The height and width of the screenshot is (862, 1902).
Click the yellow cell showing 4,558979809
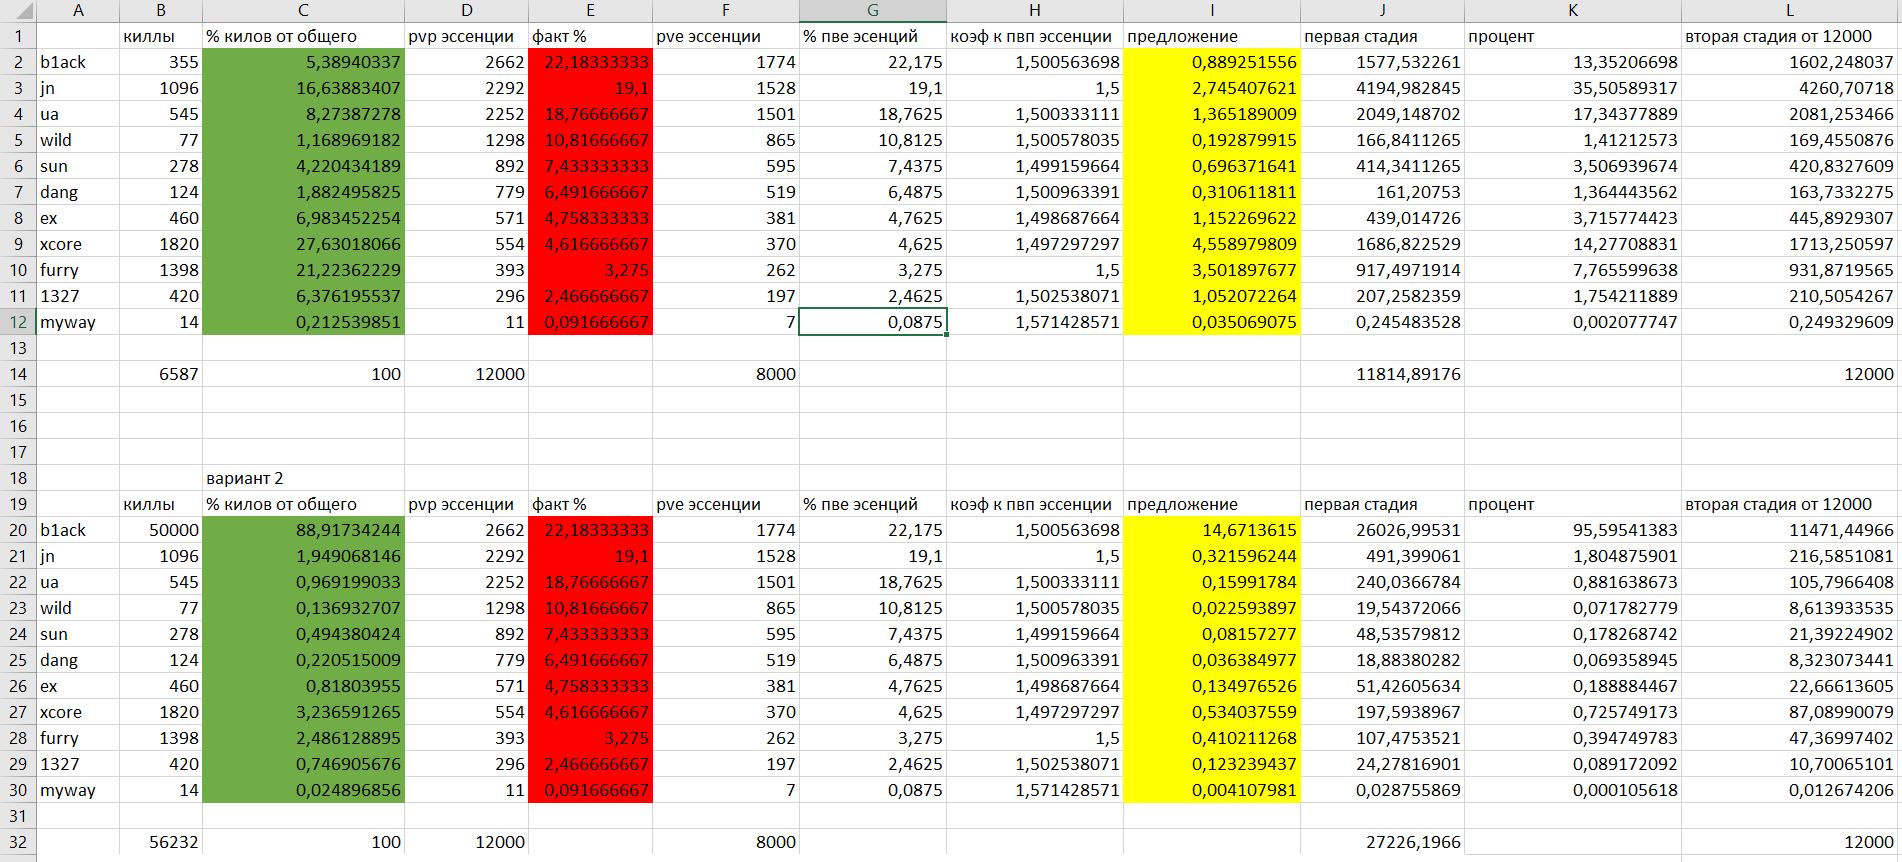coord(1212,244)
